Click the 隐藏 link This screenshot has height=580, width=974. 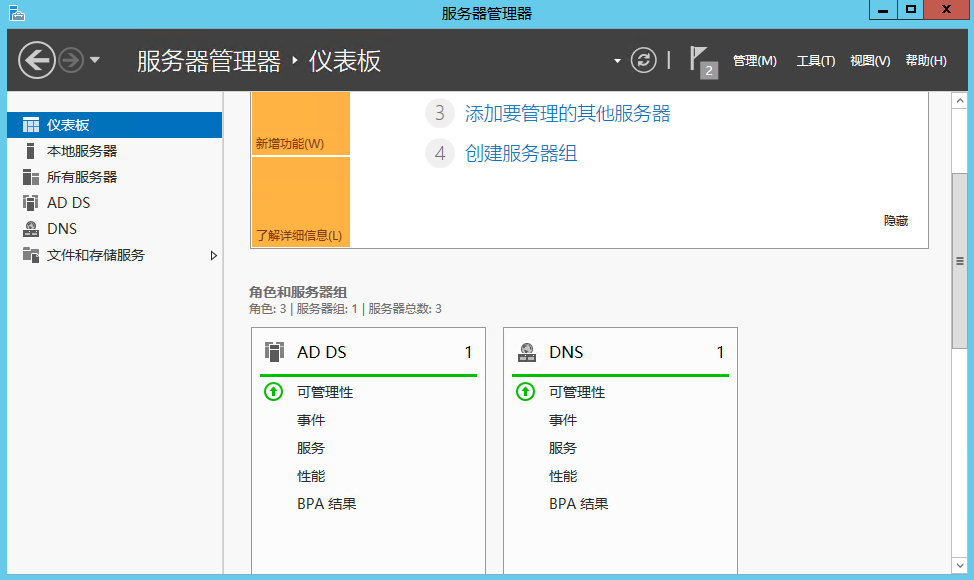click(x=896, y=220)
